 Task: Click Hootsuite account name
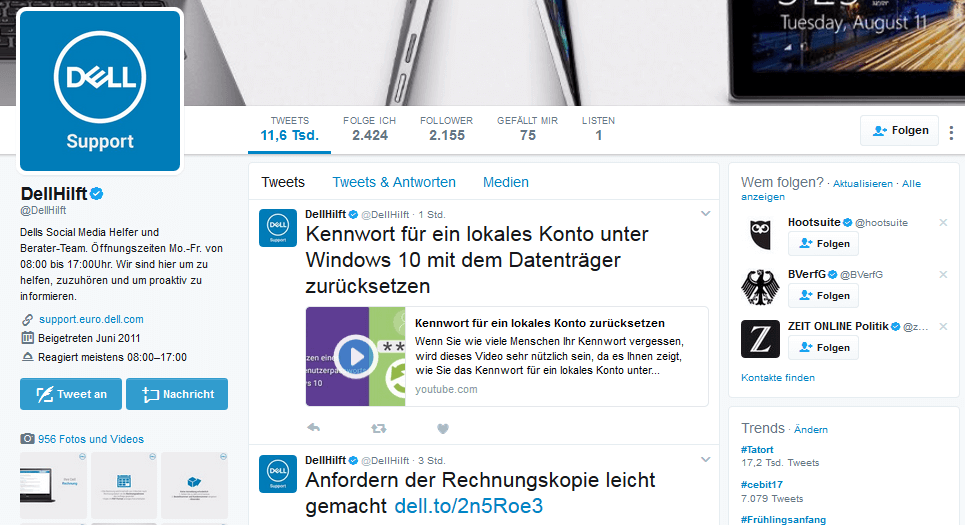point(814,222)
